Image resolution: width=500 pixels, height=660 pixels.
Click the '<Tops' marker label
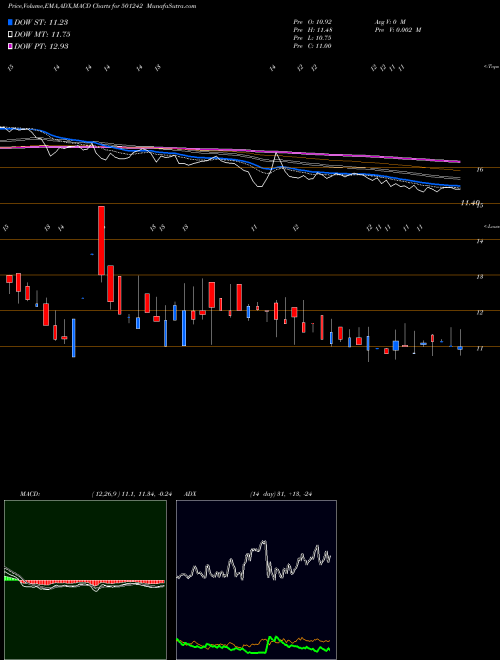click(x=491, y=67)
